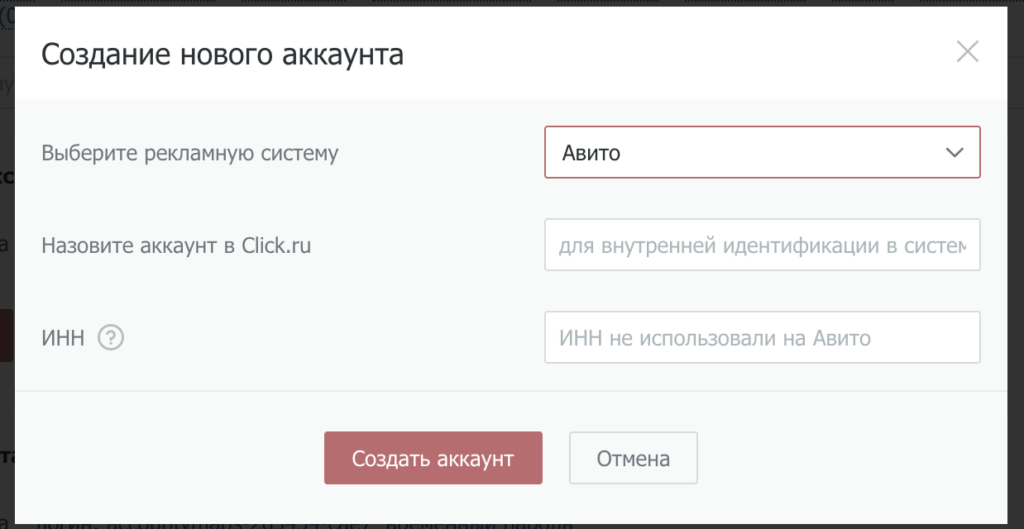Click the Назовите аккаунт в Click.ru label
The width and height of the screenshot is (1024, 529).
tap(176, 245)
